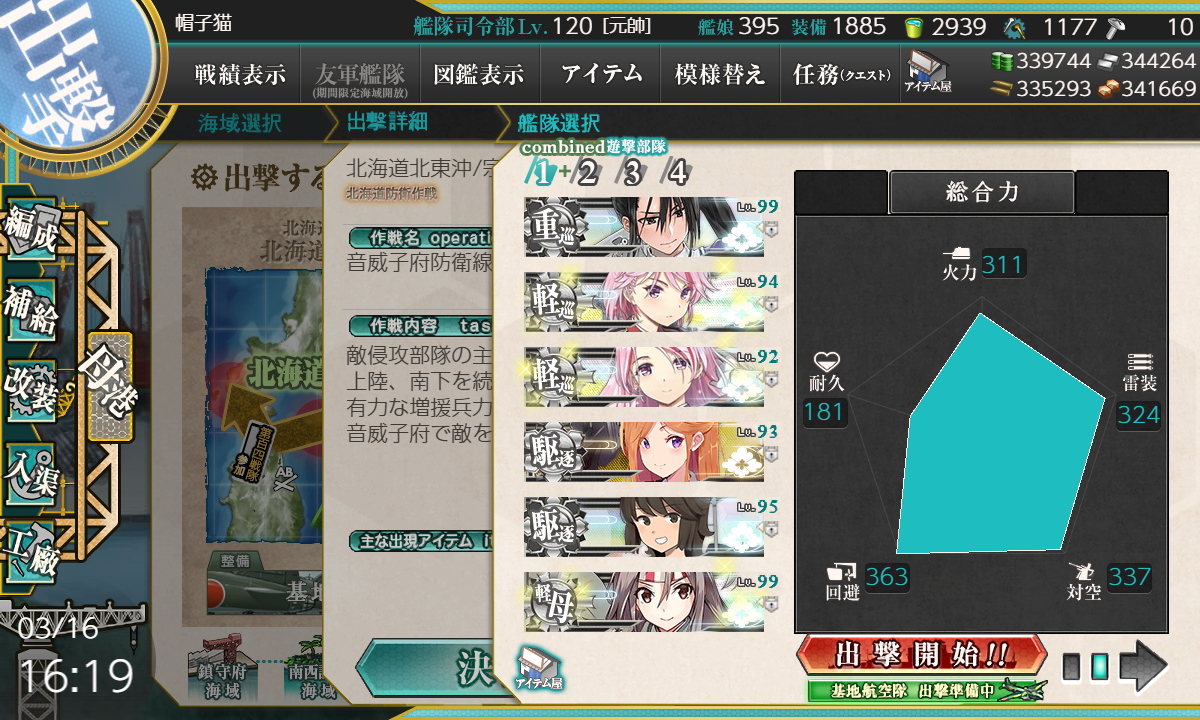Select the 軽母 light carrier ship banner
1200x720 pixels.
click(x=644, y=602)
